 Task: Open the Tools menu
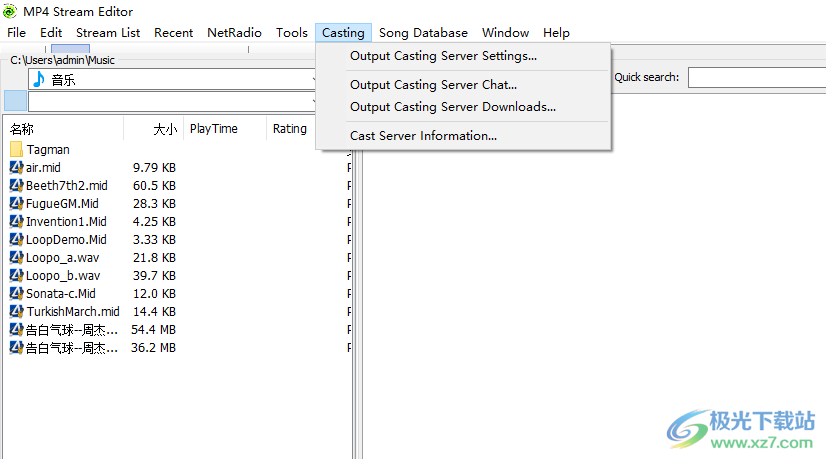(x=292, y=33)
